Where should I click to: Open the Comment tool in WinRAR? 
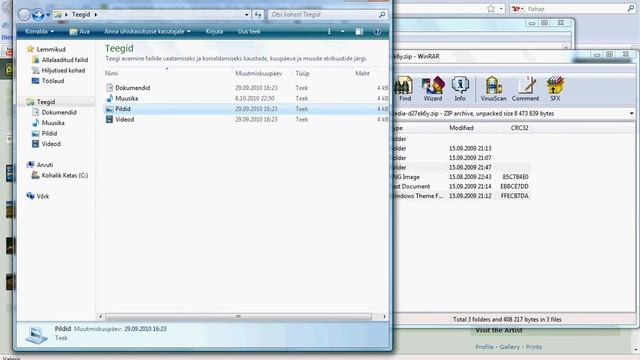(525, 89)
